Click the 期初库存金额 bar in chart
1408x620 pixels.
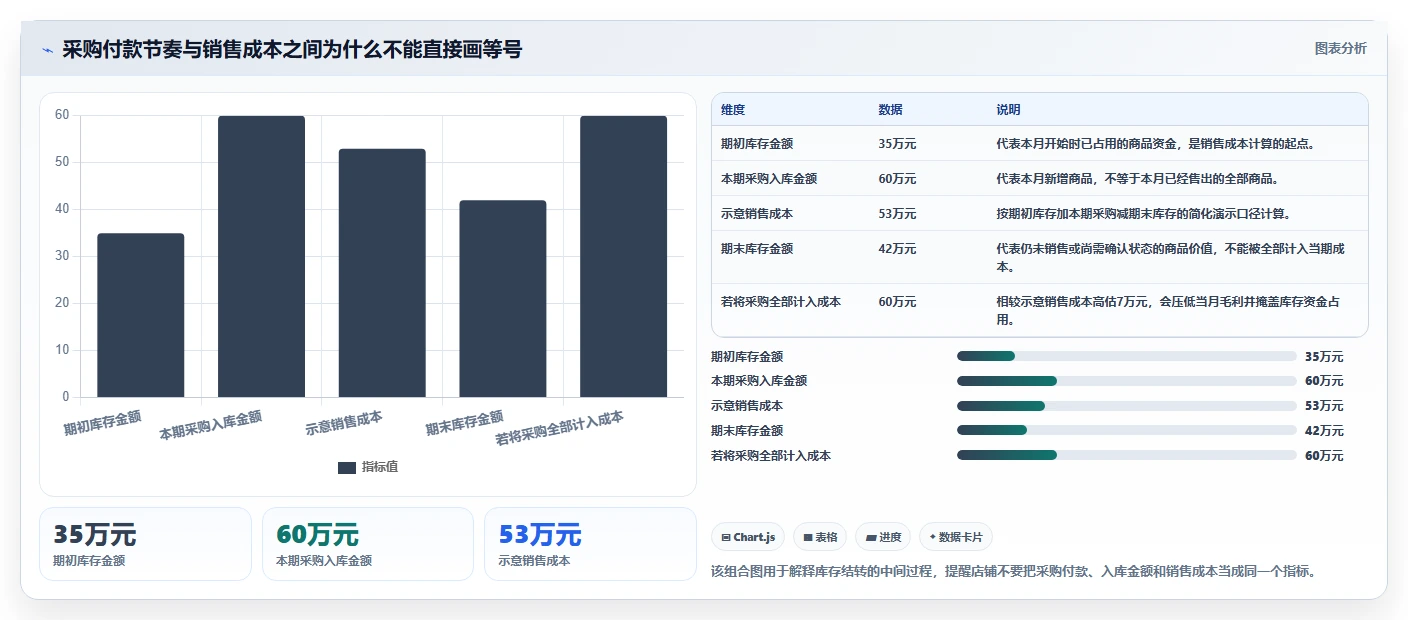click(141, 315)
